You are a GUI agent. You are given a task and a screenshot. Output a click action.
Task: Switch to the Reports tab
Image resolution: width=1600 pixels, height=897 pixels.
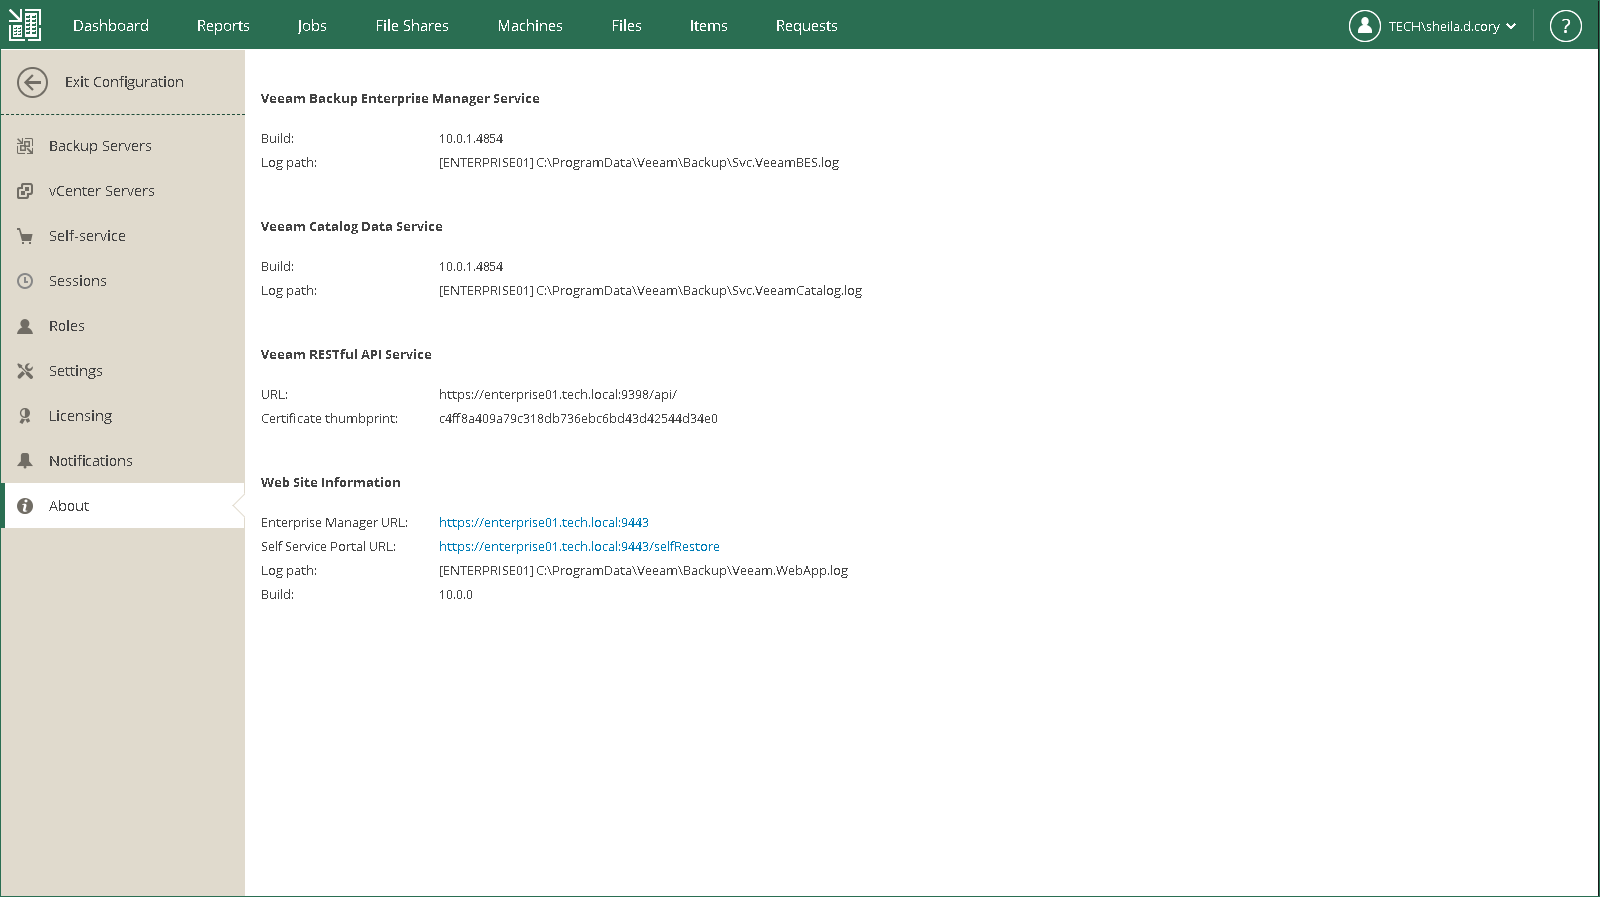click(223, 26)
